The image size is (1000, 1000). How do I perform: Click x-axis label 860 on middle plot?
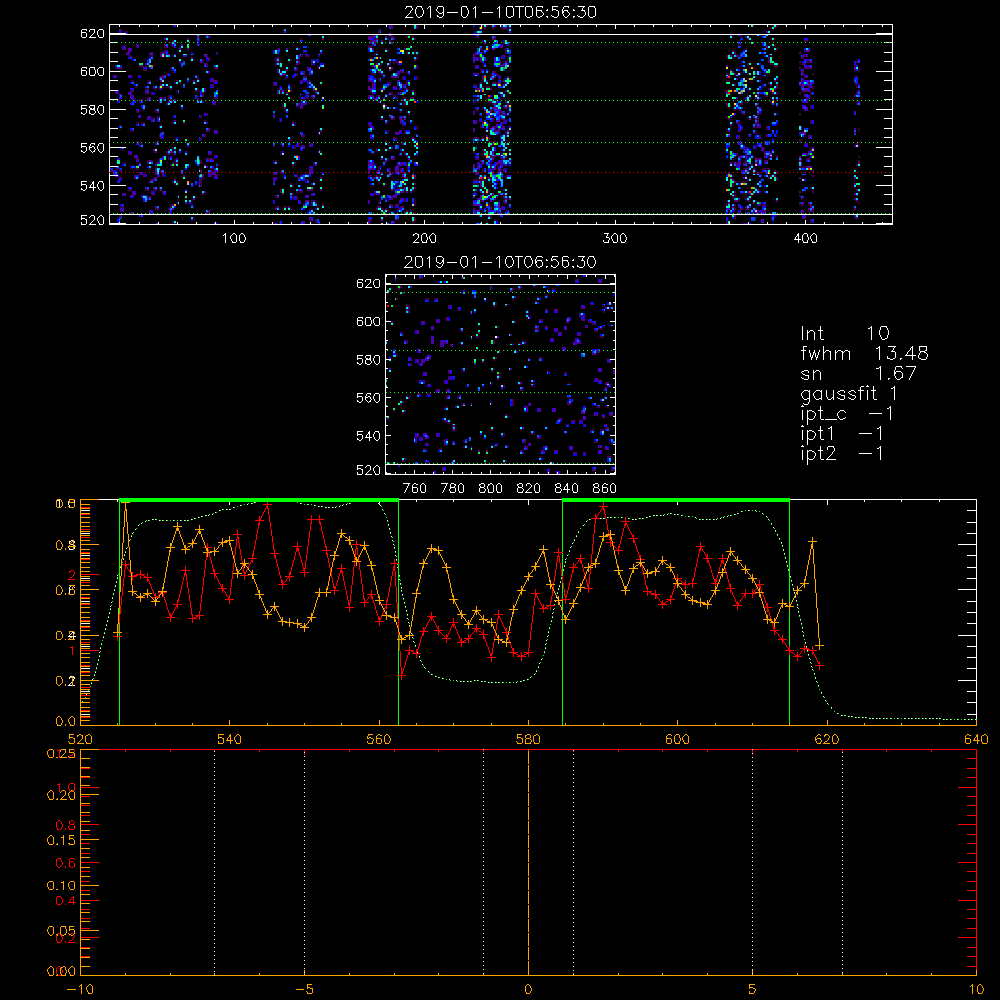tap(605, 489)
